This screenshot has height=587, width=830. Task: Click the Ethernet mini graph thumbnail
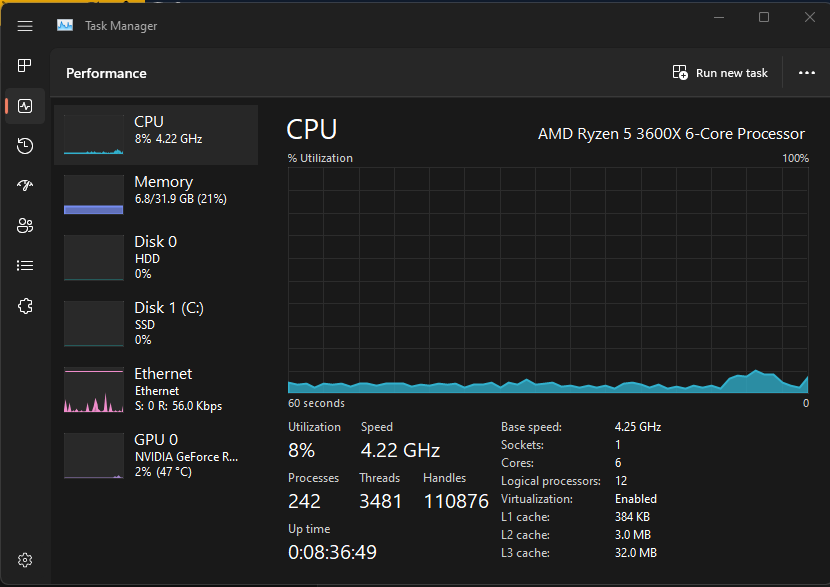coord(94,390)
